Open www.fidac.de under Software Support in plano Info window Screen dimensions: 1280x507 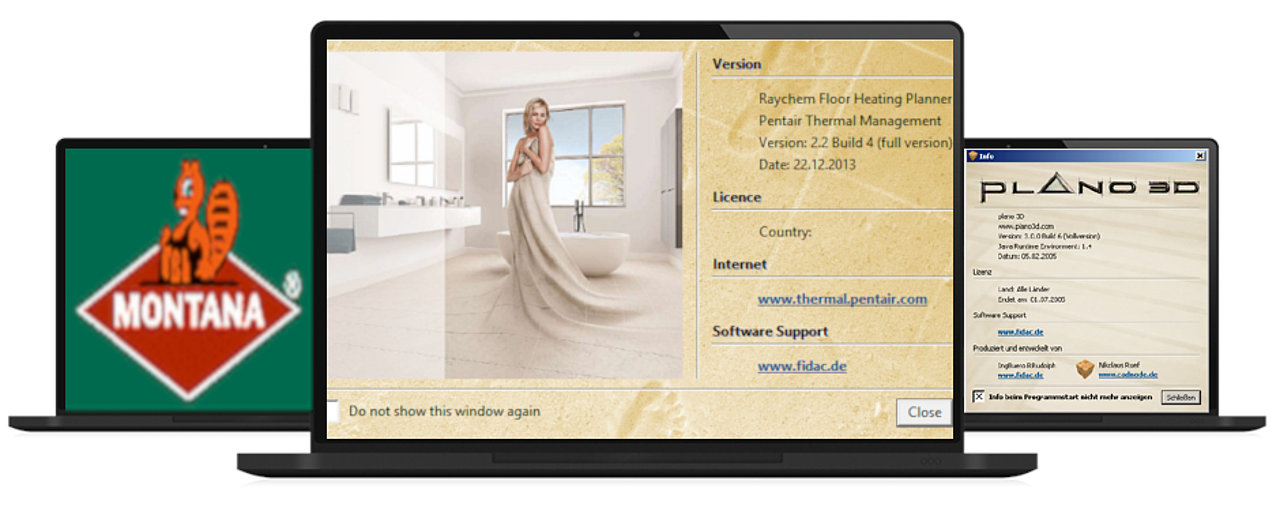pyautogui.click(x=1020, y=332)
